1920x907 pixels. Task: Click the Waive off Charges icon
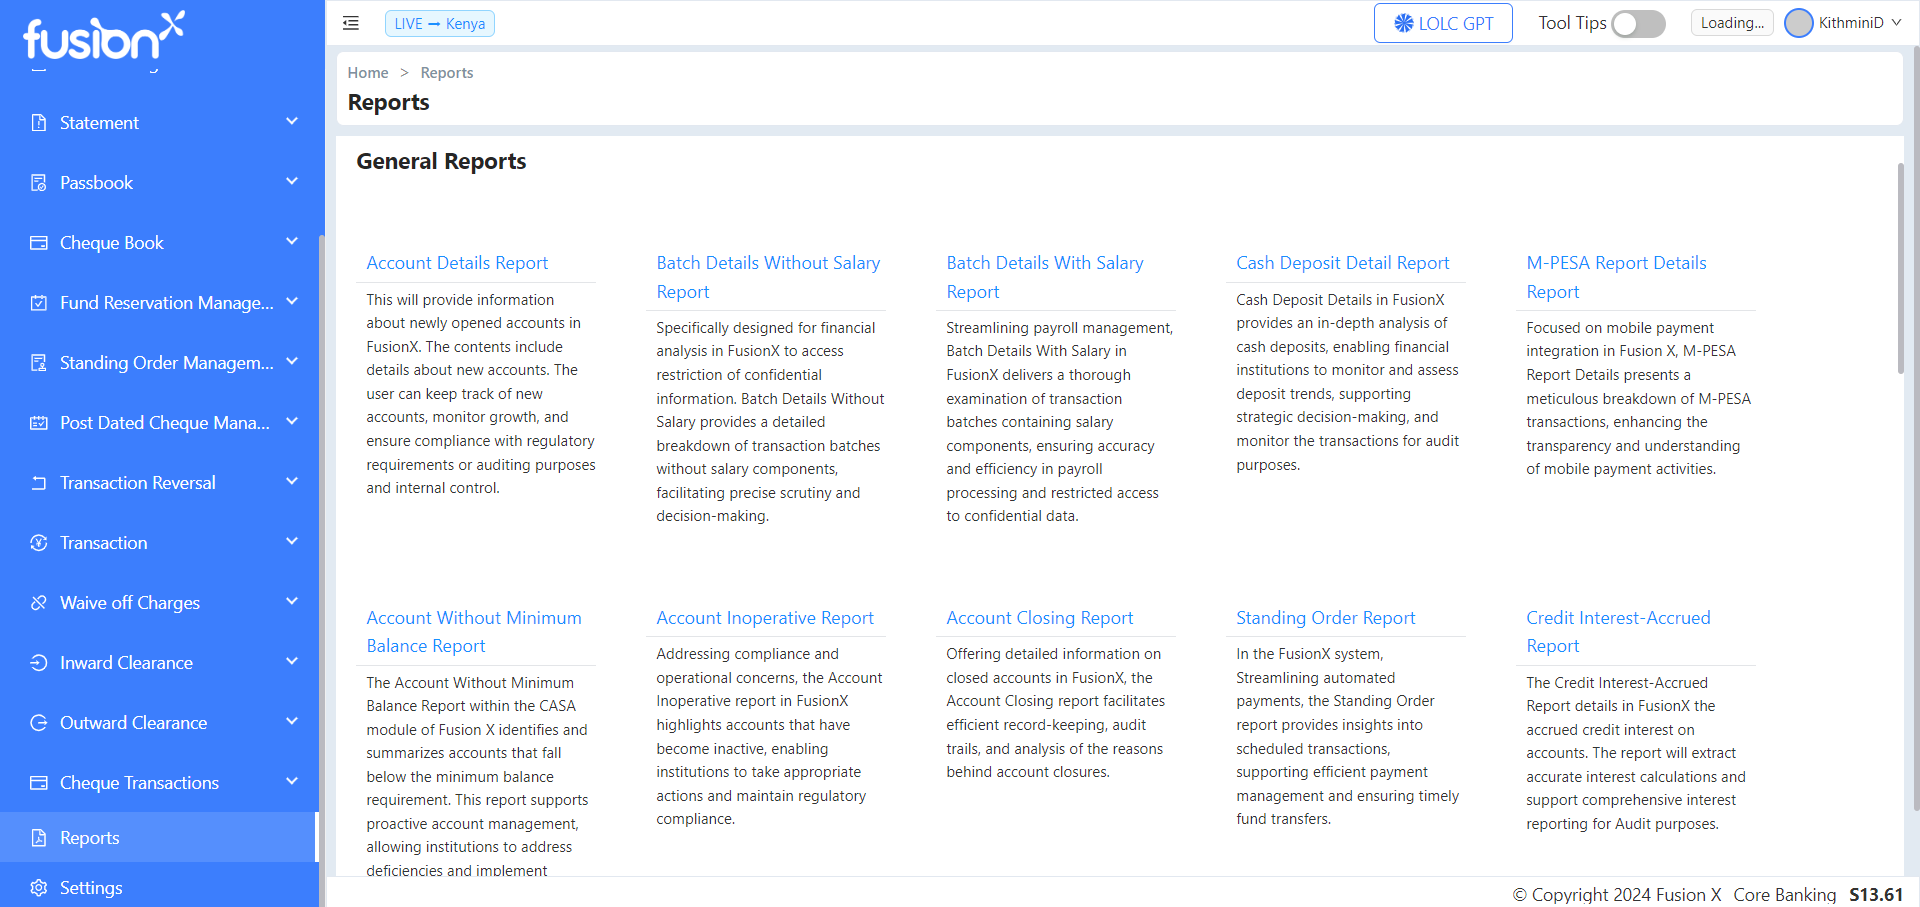[38, 602]
